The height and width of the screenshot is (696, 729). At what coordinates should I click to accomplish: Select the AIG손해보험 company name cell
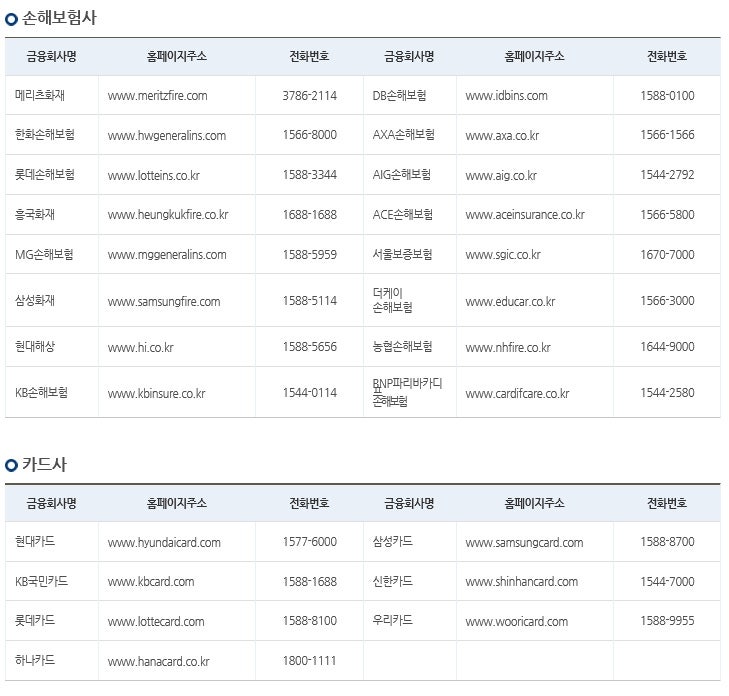(410, 175)
